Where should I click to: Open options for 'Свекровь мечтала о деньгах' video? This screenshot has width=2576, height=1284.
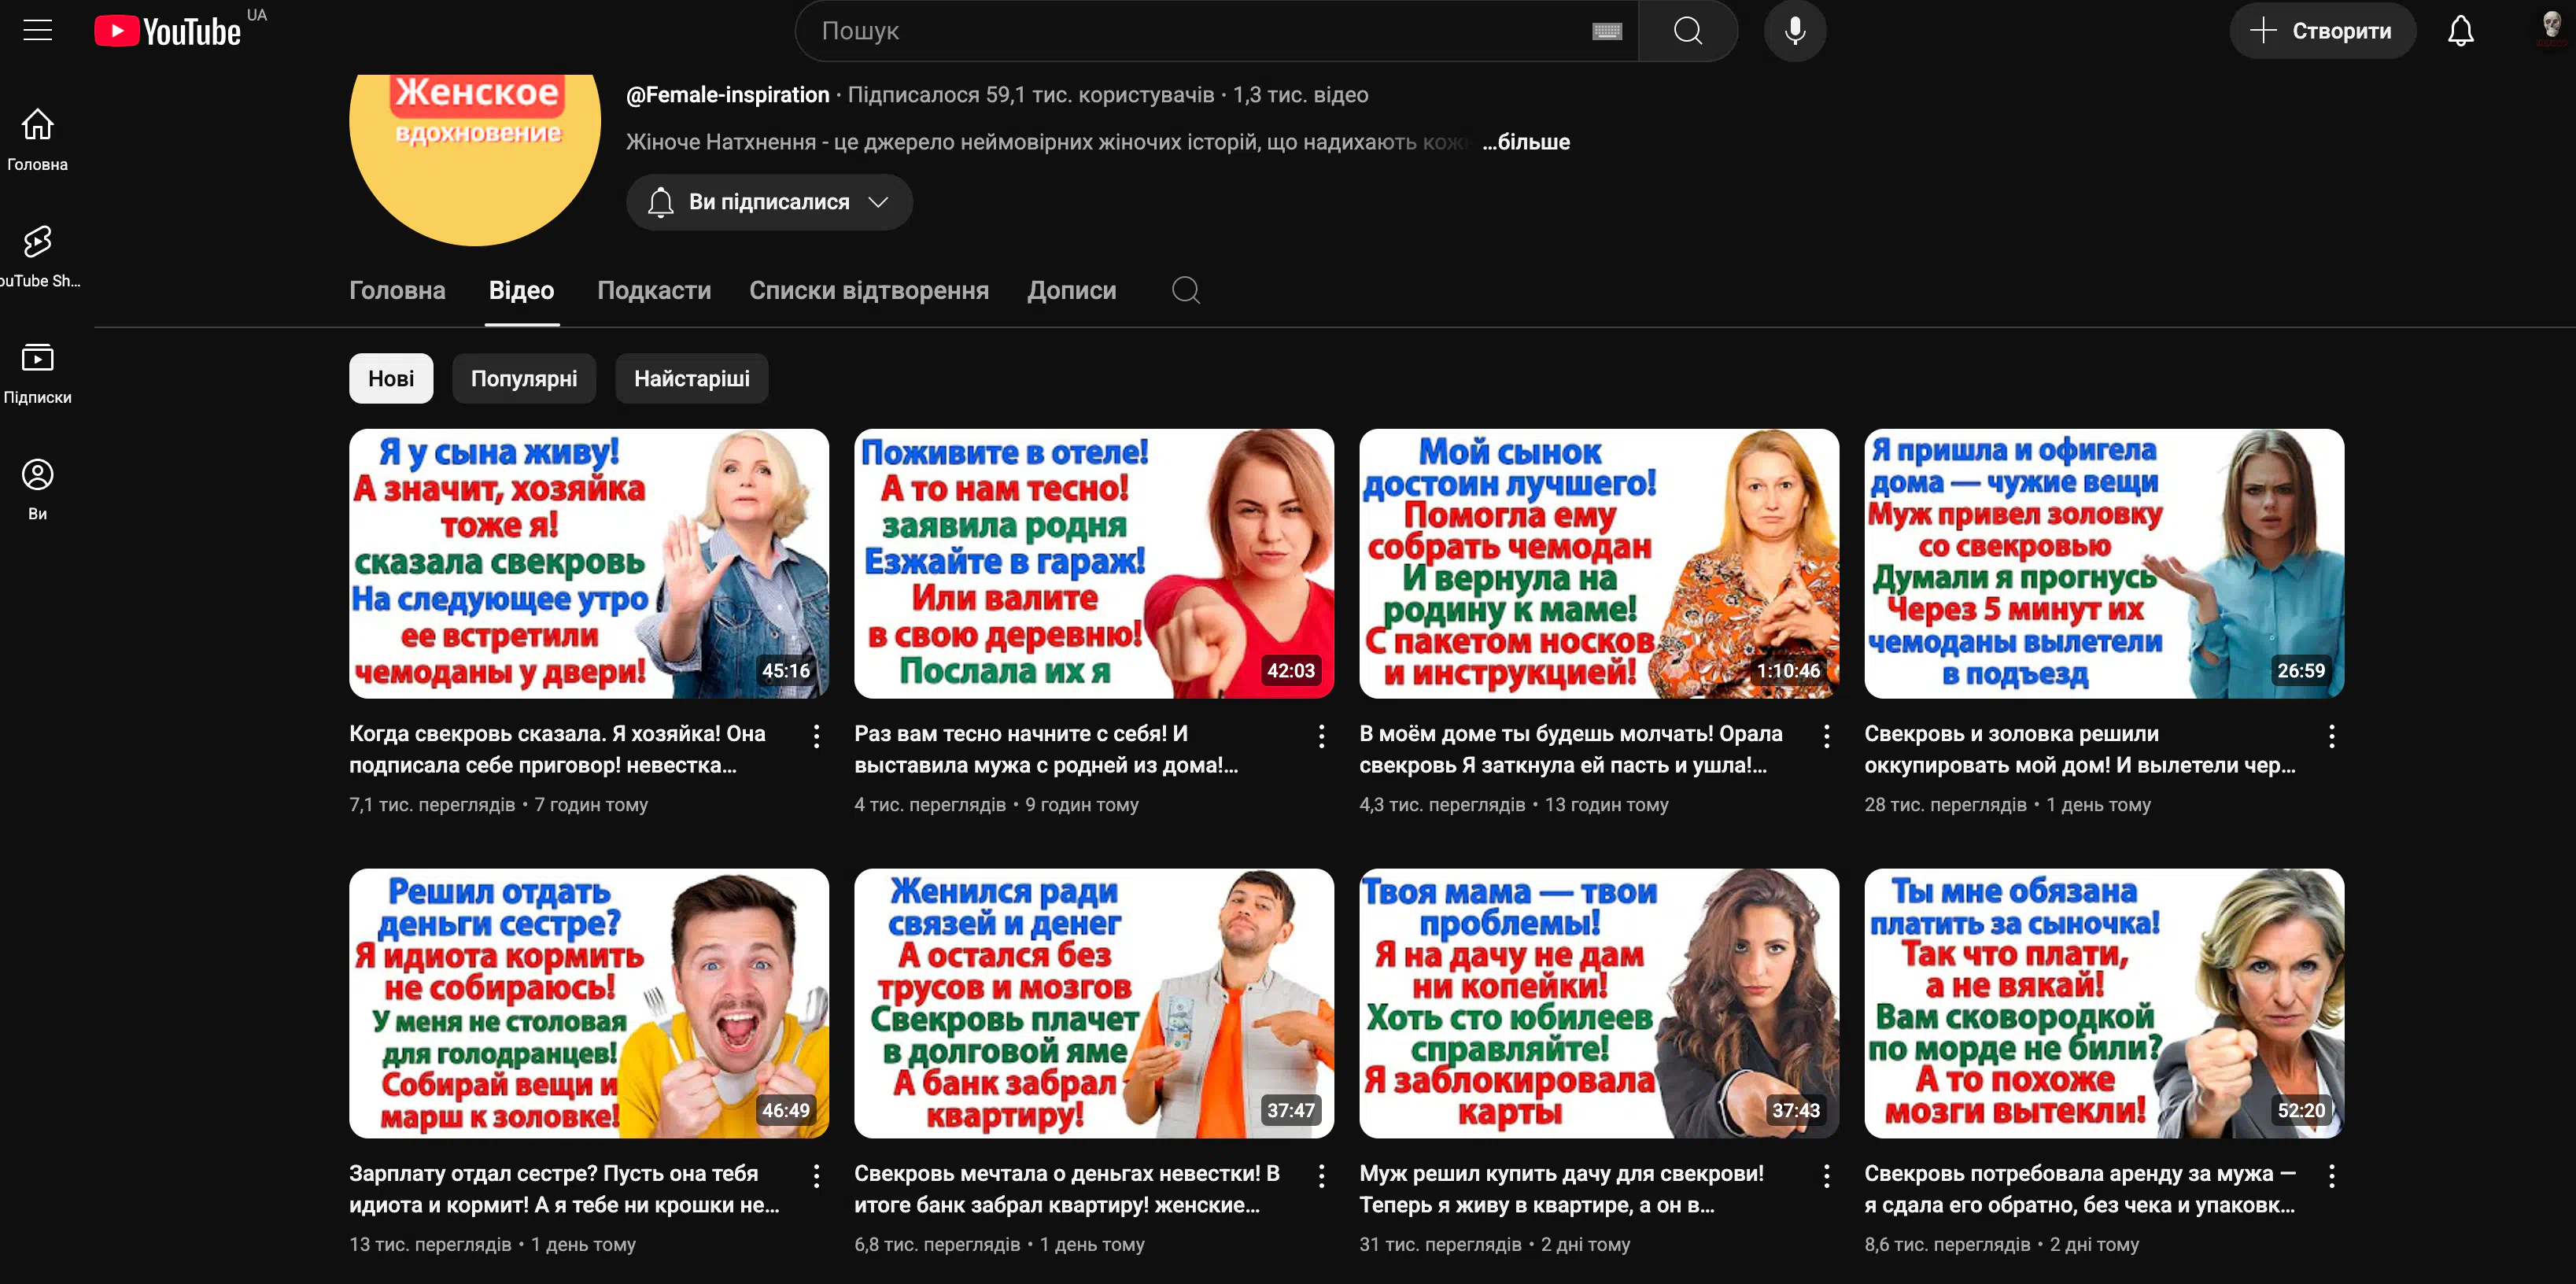coord(1321,1176)
